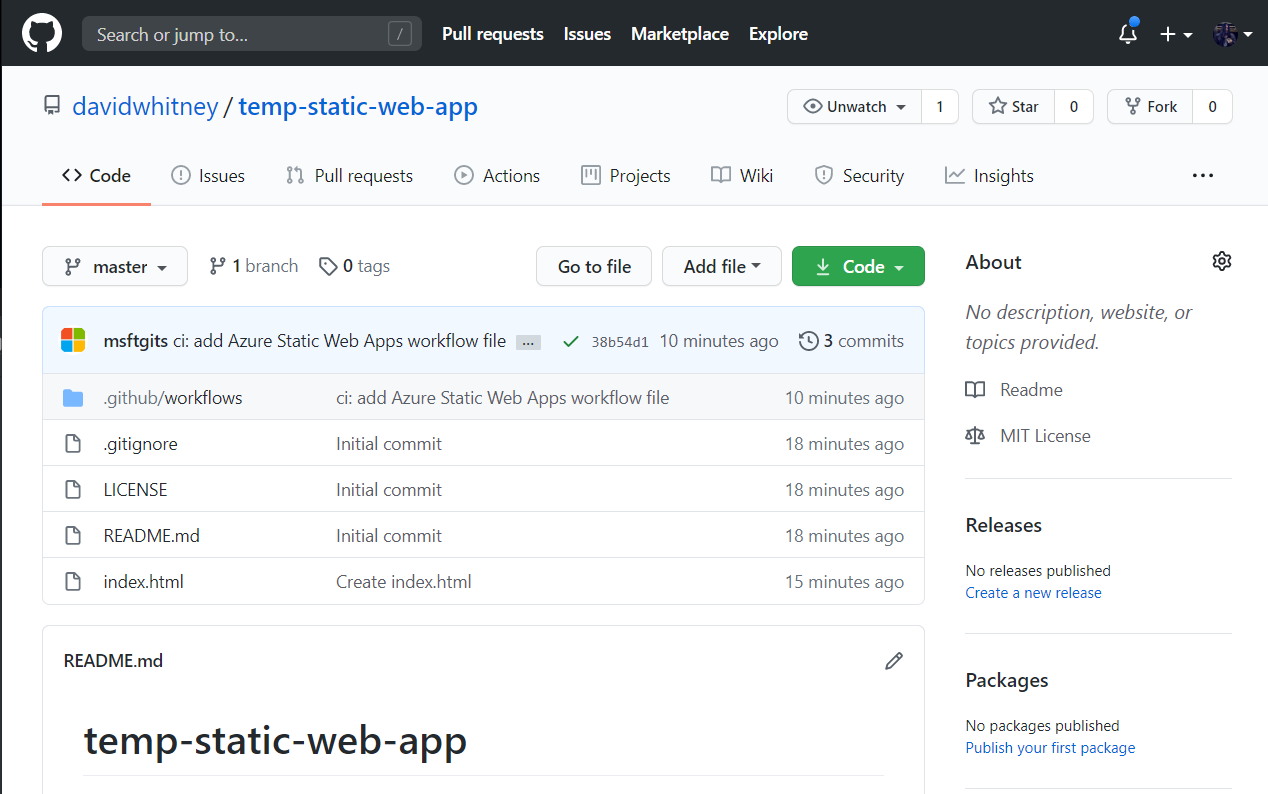The height and width of the screenshot is (794, 1268).
Task: Click the .github/workflows folder icon
Action: click(73, 398)
